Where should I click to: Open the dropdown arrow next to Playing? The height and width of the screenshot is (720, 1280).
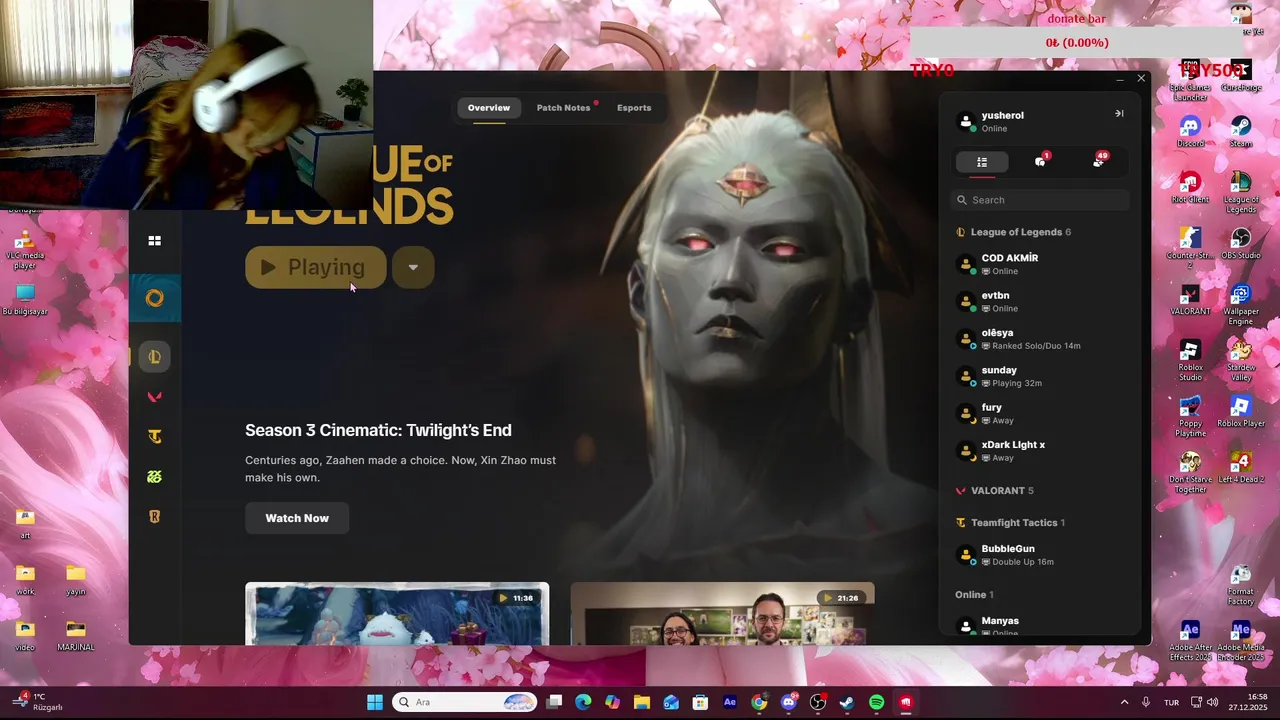(413, 267)
